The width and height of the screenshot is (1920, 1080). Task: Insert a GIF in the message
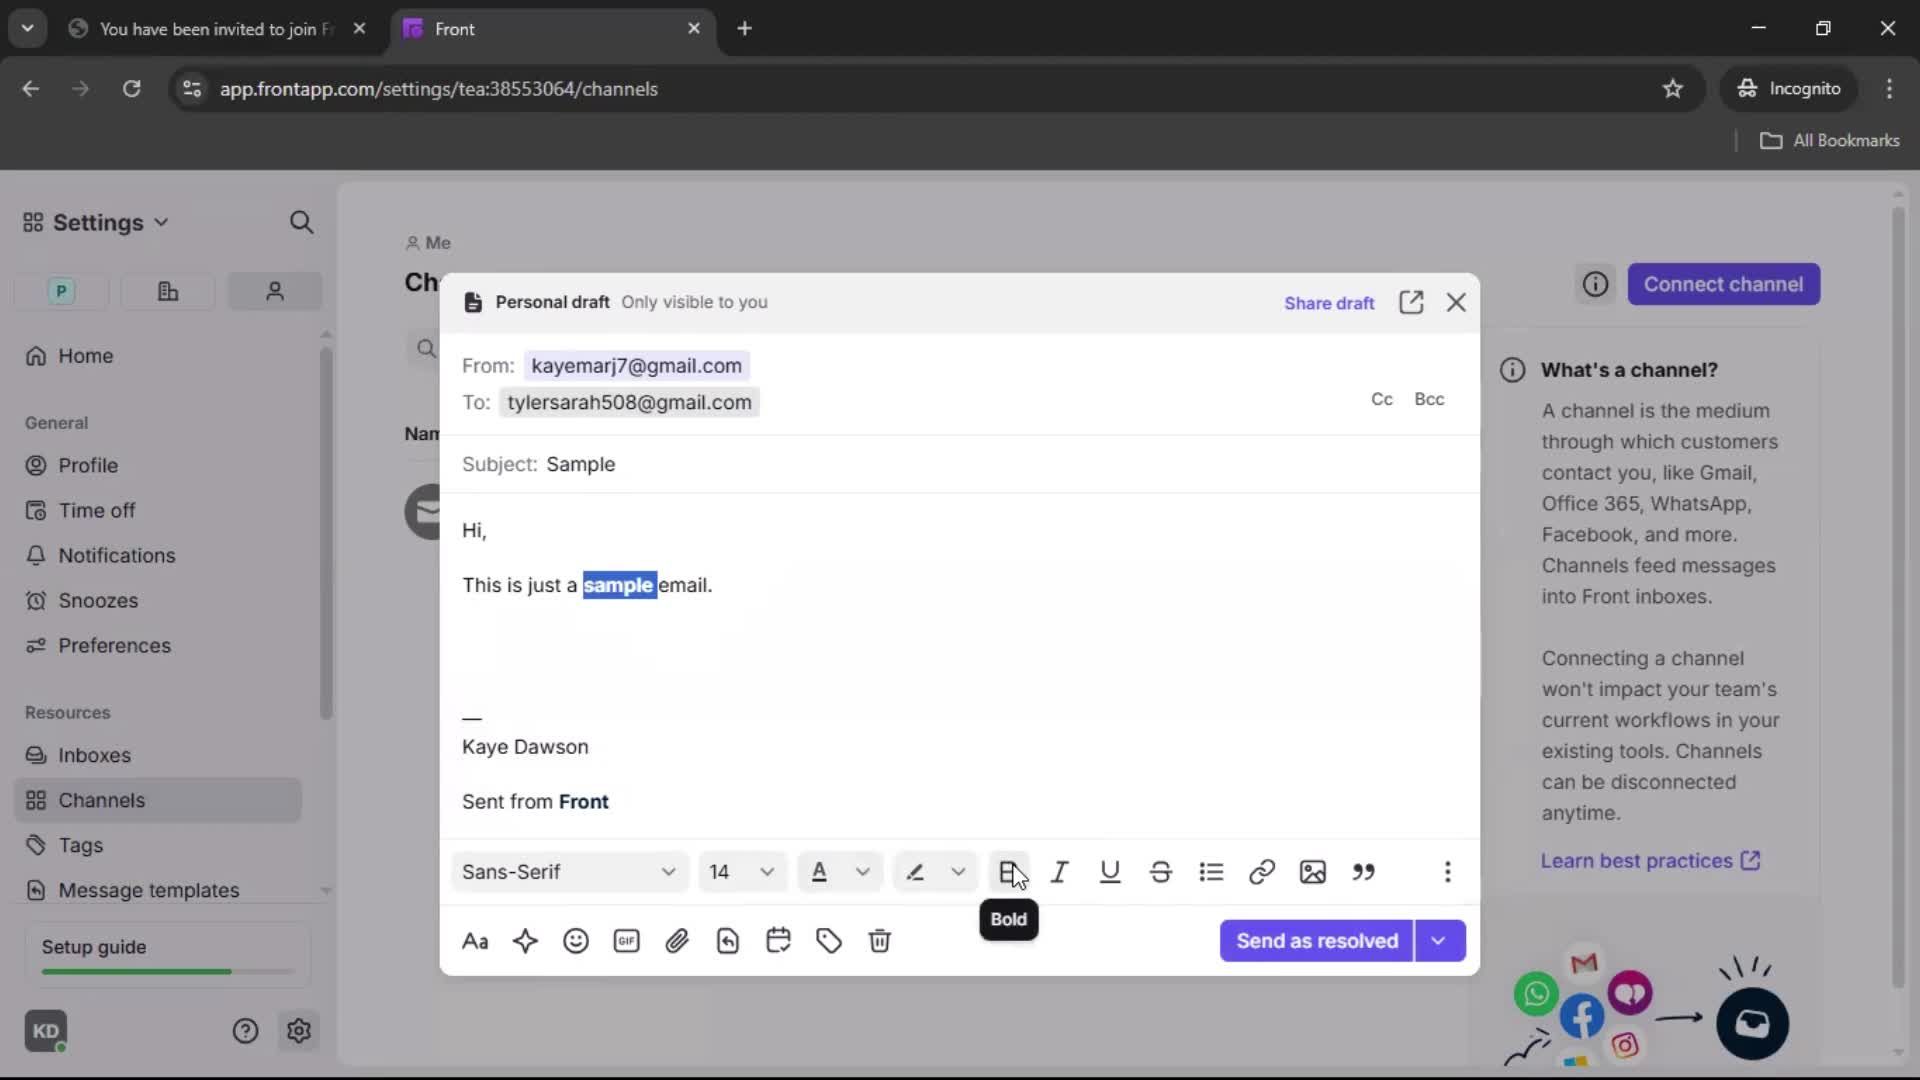click(626, 941)
